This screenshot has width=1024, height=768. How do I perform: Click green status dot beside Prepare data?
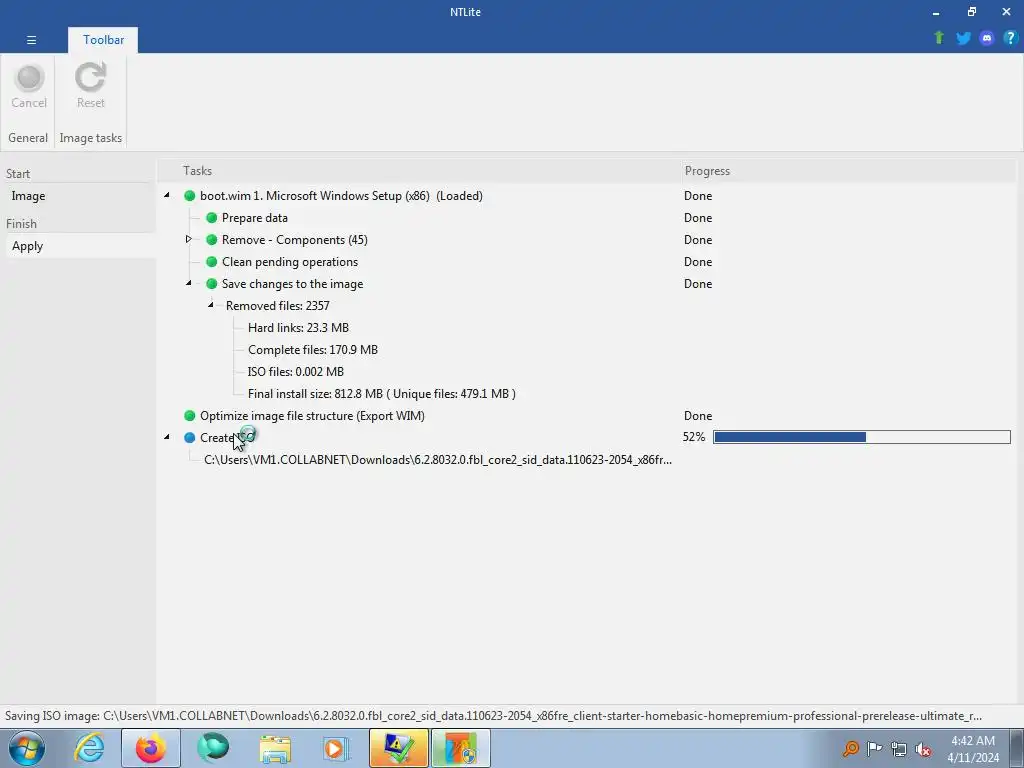tap(212, 217)
